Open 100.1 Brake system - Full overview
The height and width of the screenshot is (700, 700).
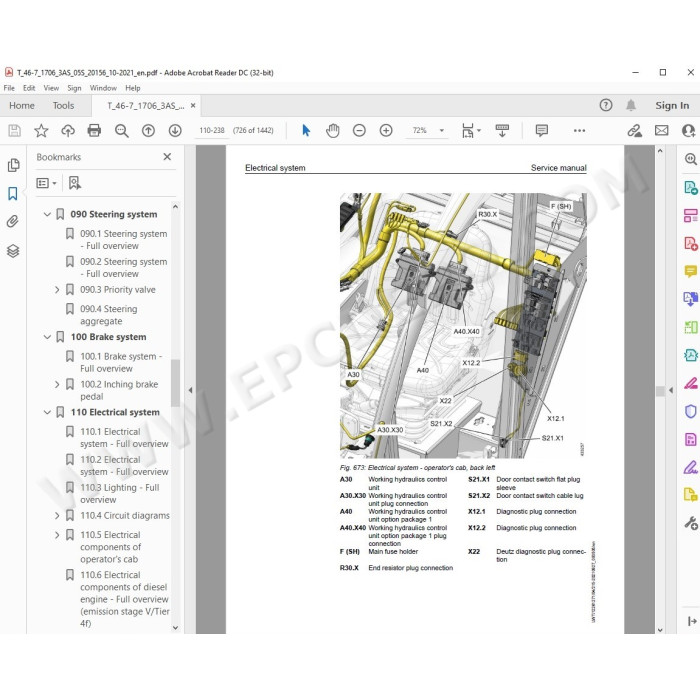point(121,362)
